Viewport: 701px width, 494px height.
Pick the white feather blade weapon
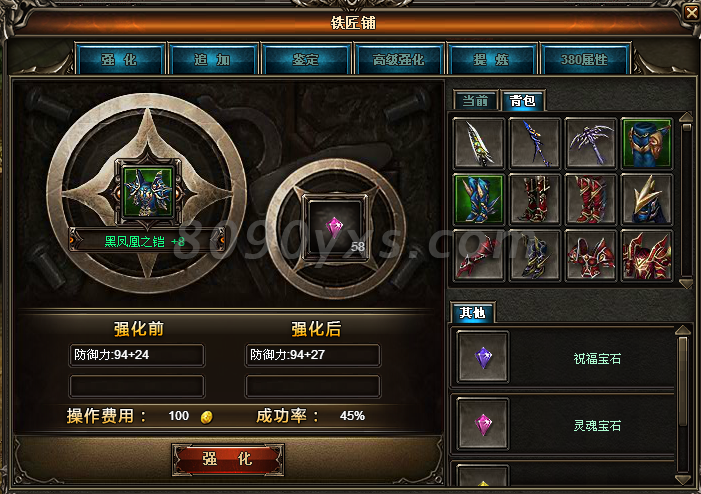coord(479,143)
